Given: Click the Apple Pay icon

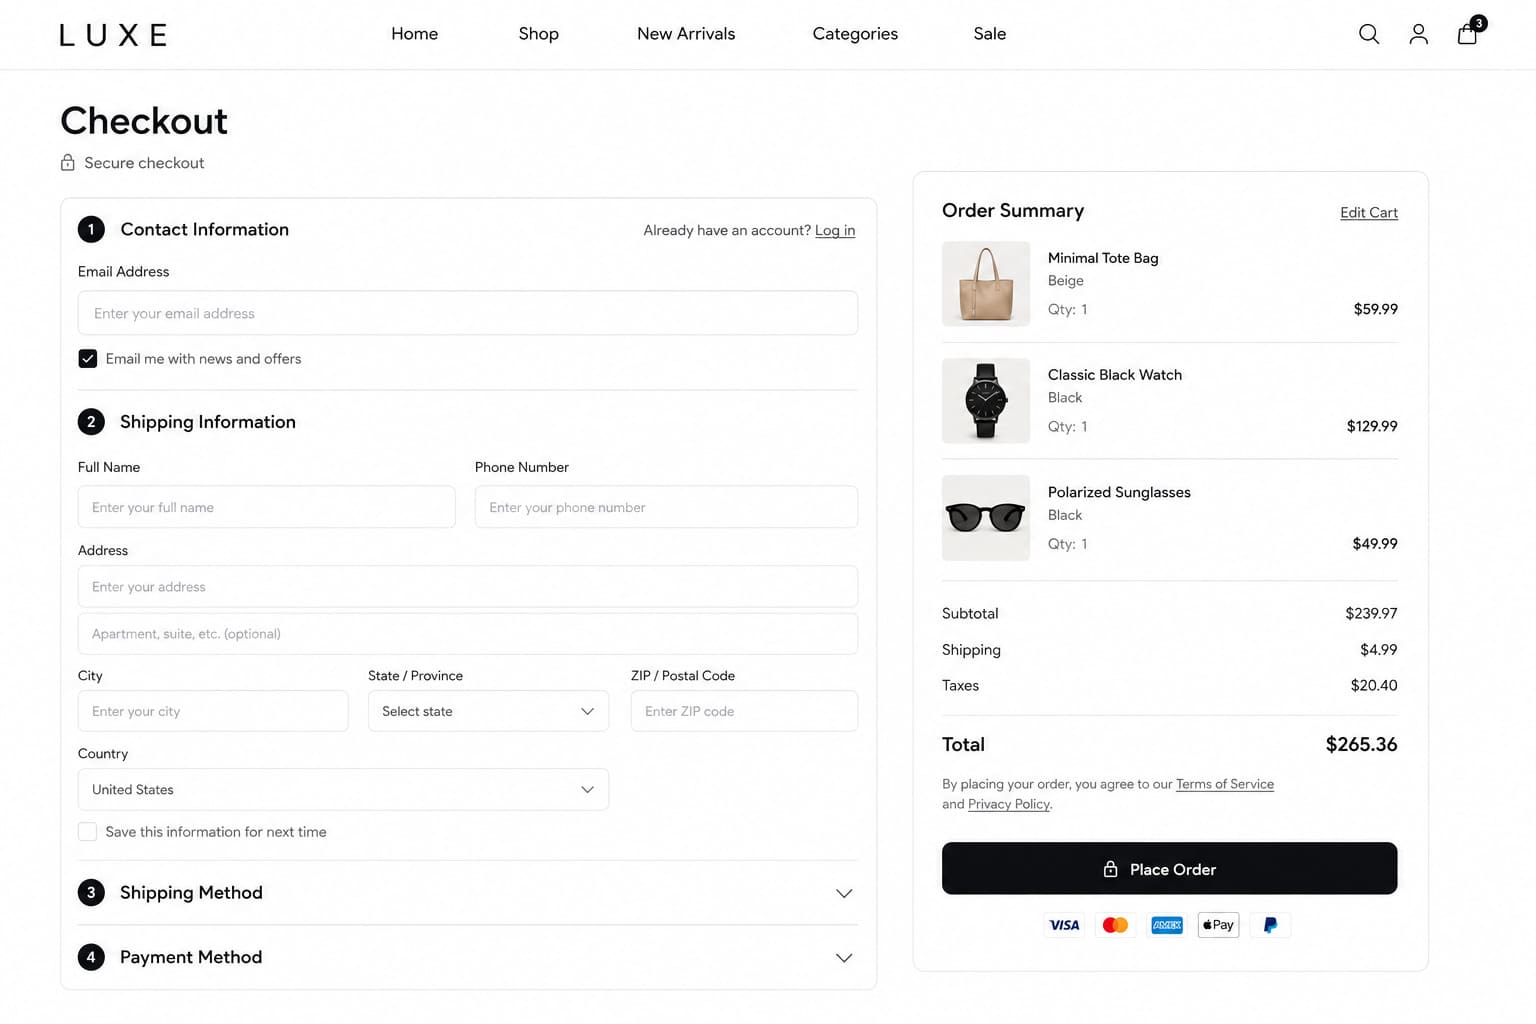Looking at the screenshot, I should coord(1218,925).
